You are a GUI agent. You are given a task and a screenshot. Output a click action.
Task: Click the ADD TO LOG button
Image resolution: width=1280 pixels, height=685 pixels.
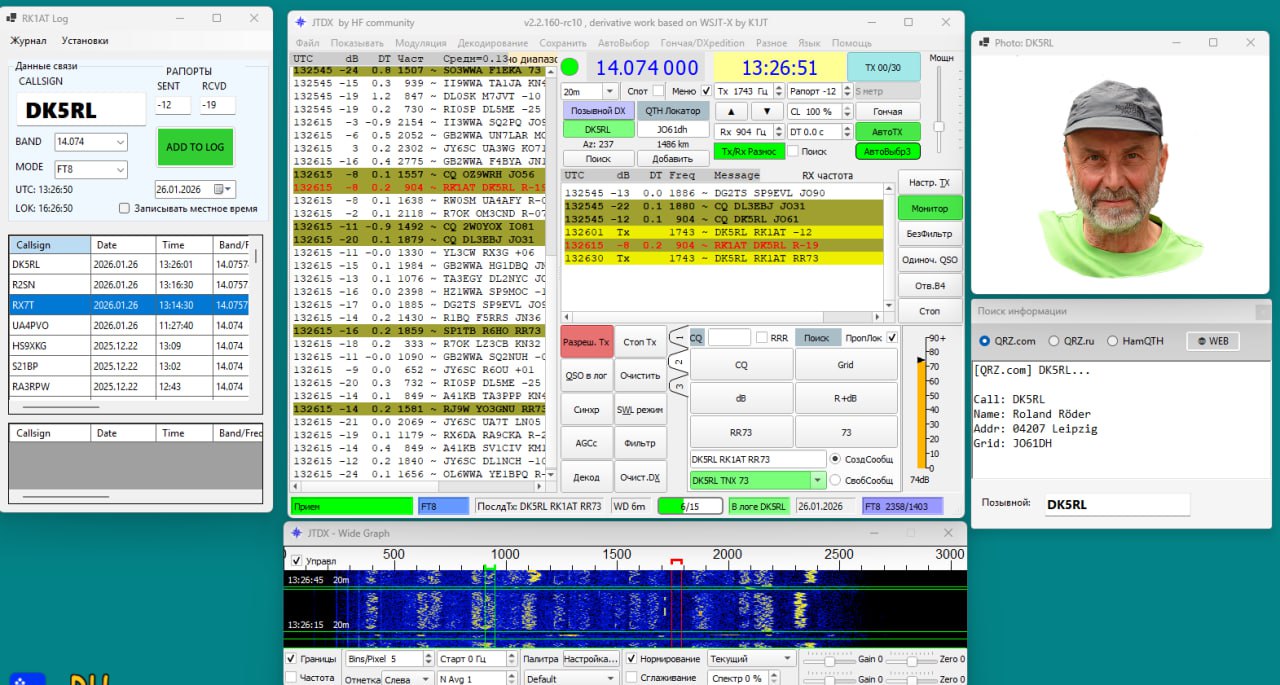[x=195, y=147]
